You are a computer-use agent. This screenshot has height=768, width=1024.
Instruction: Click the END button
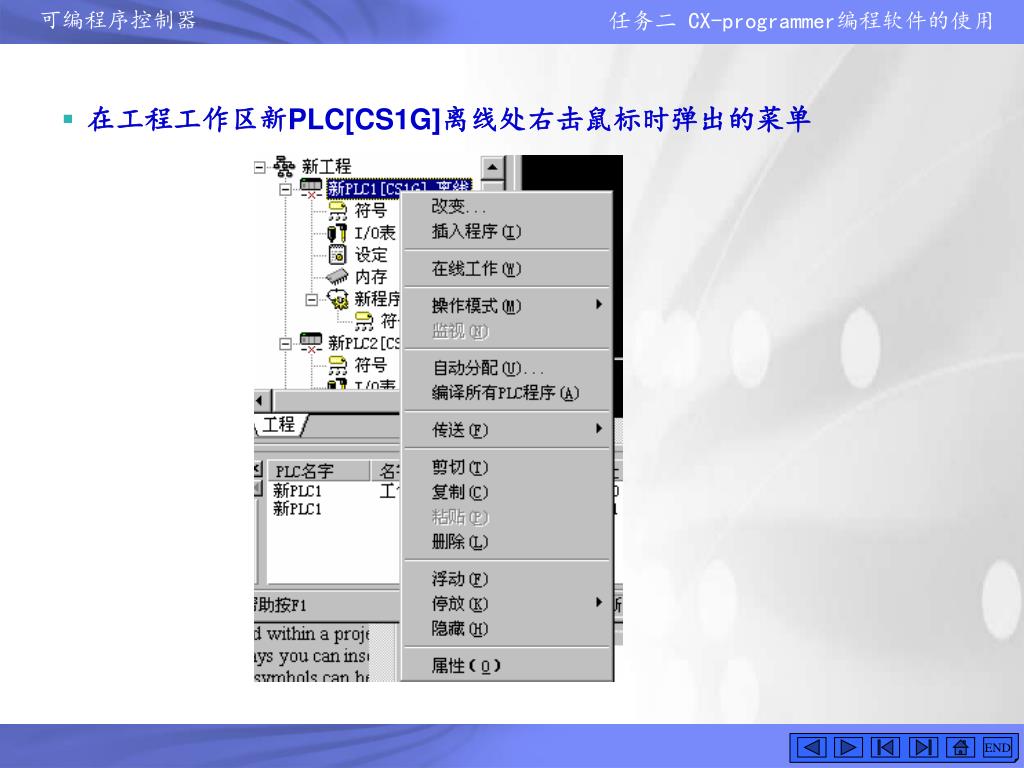tap(997, 746)
